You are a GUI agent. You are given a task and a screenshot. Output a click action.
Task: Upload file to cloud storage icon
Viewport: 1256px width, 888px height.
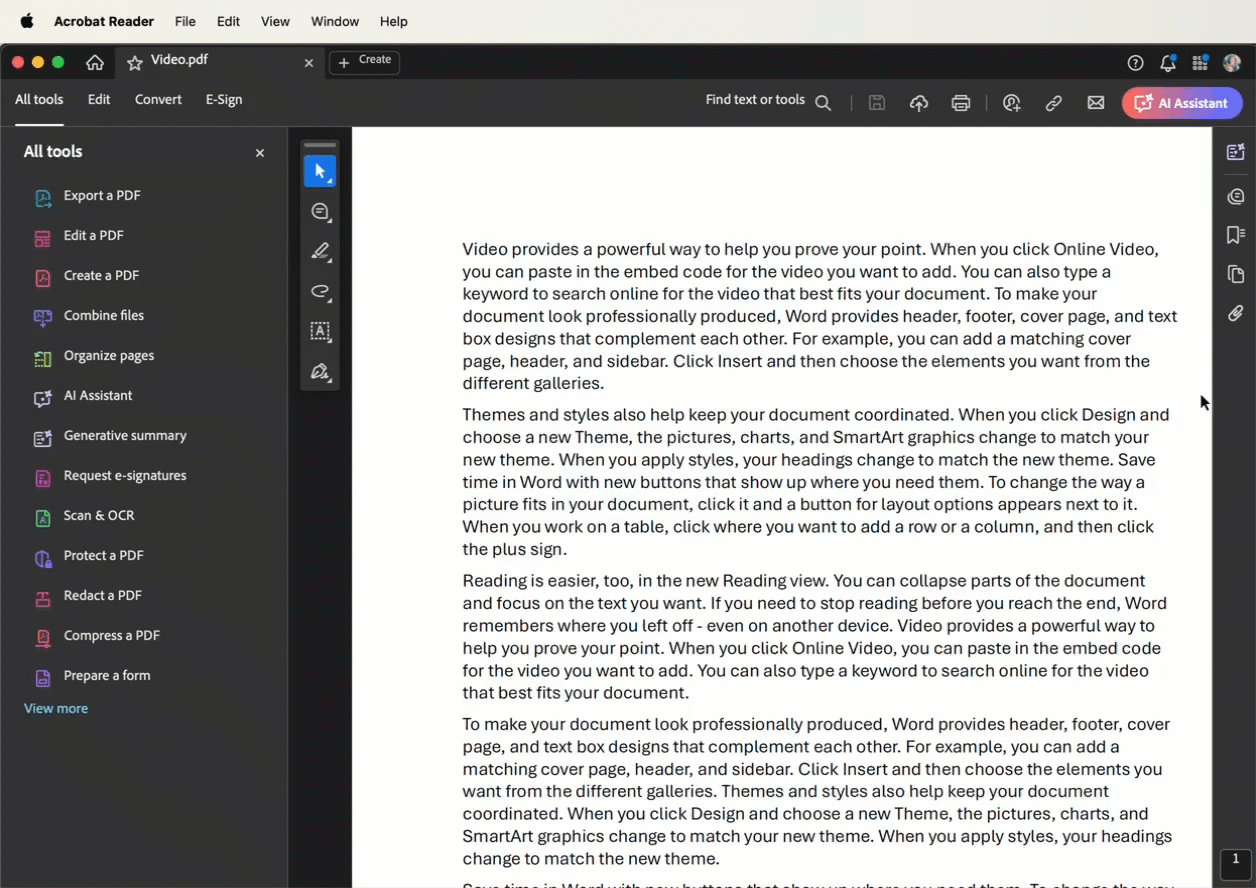[x=919, y=103]
